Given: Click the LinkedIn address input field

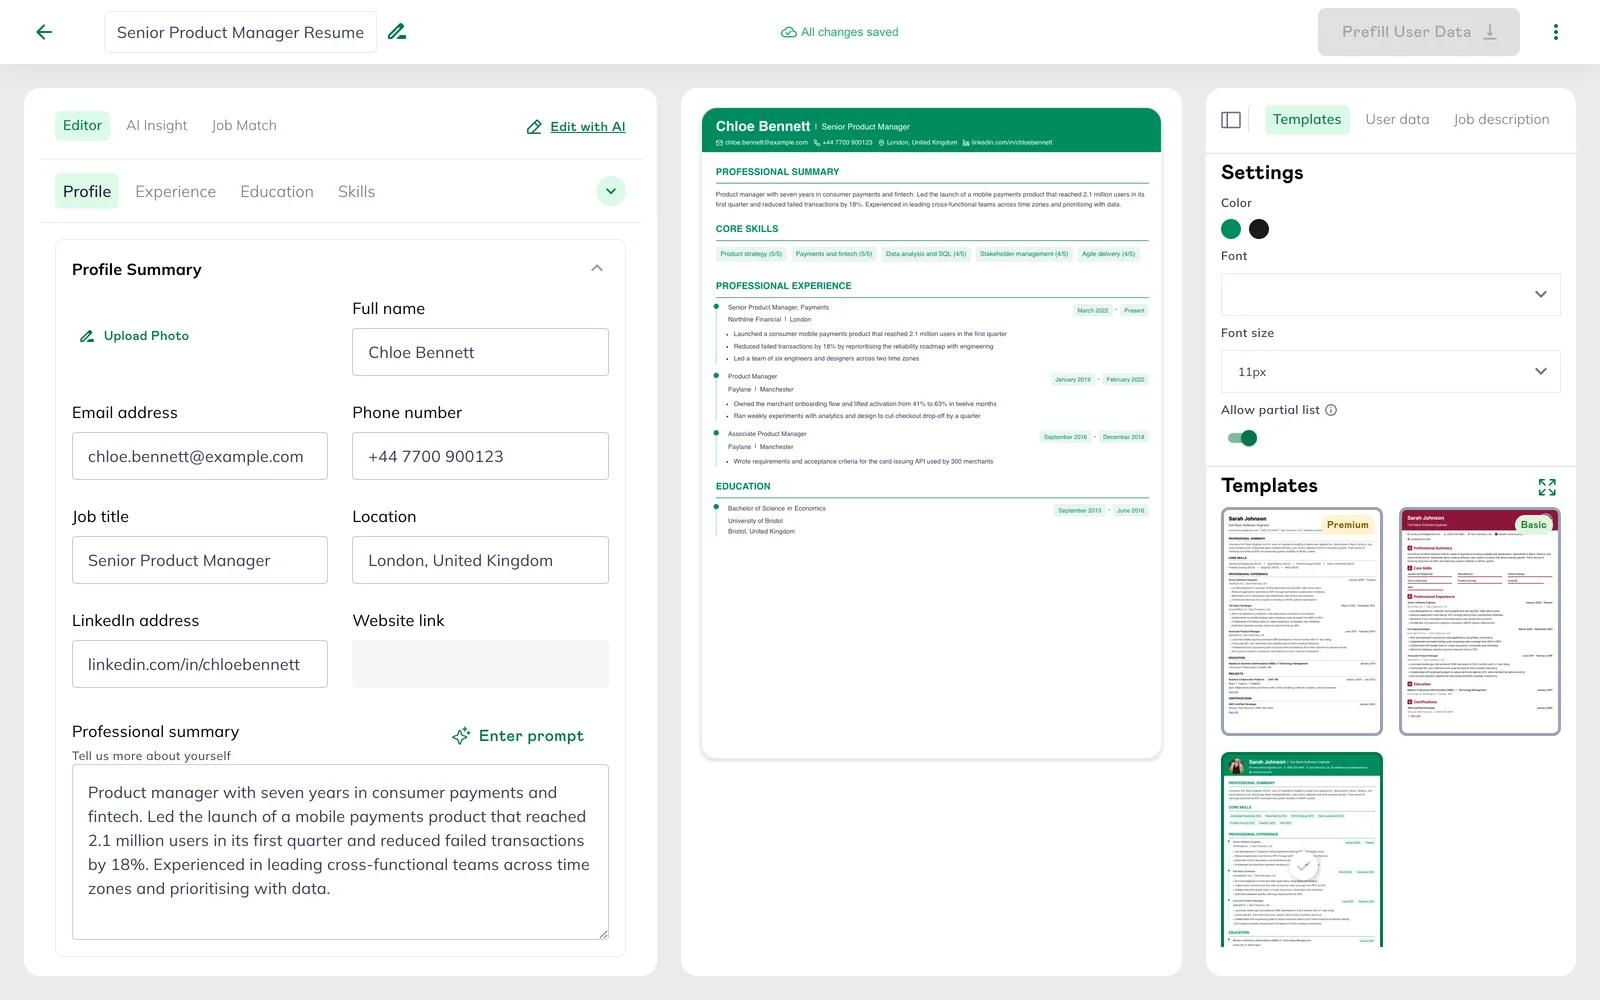Looking at the screenshot, I should point(200,664).
